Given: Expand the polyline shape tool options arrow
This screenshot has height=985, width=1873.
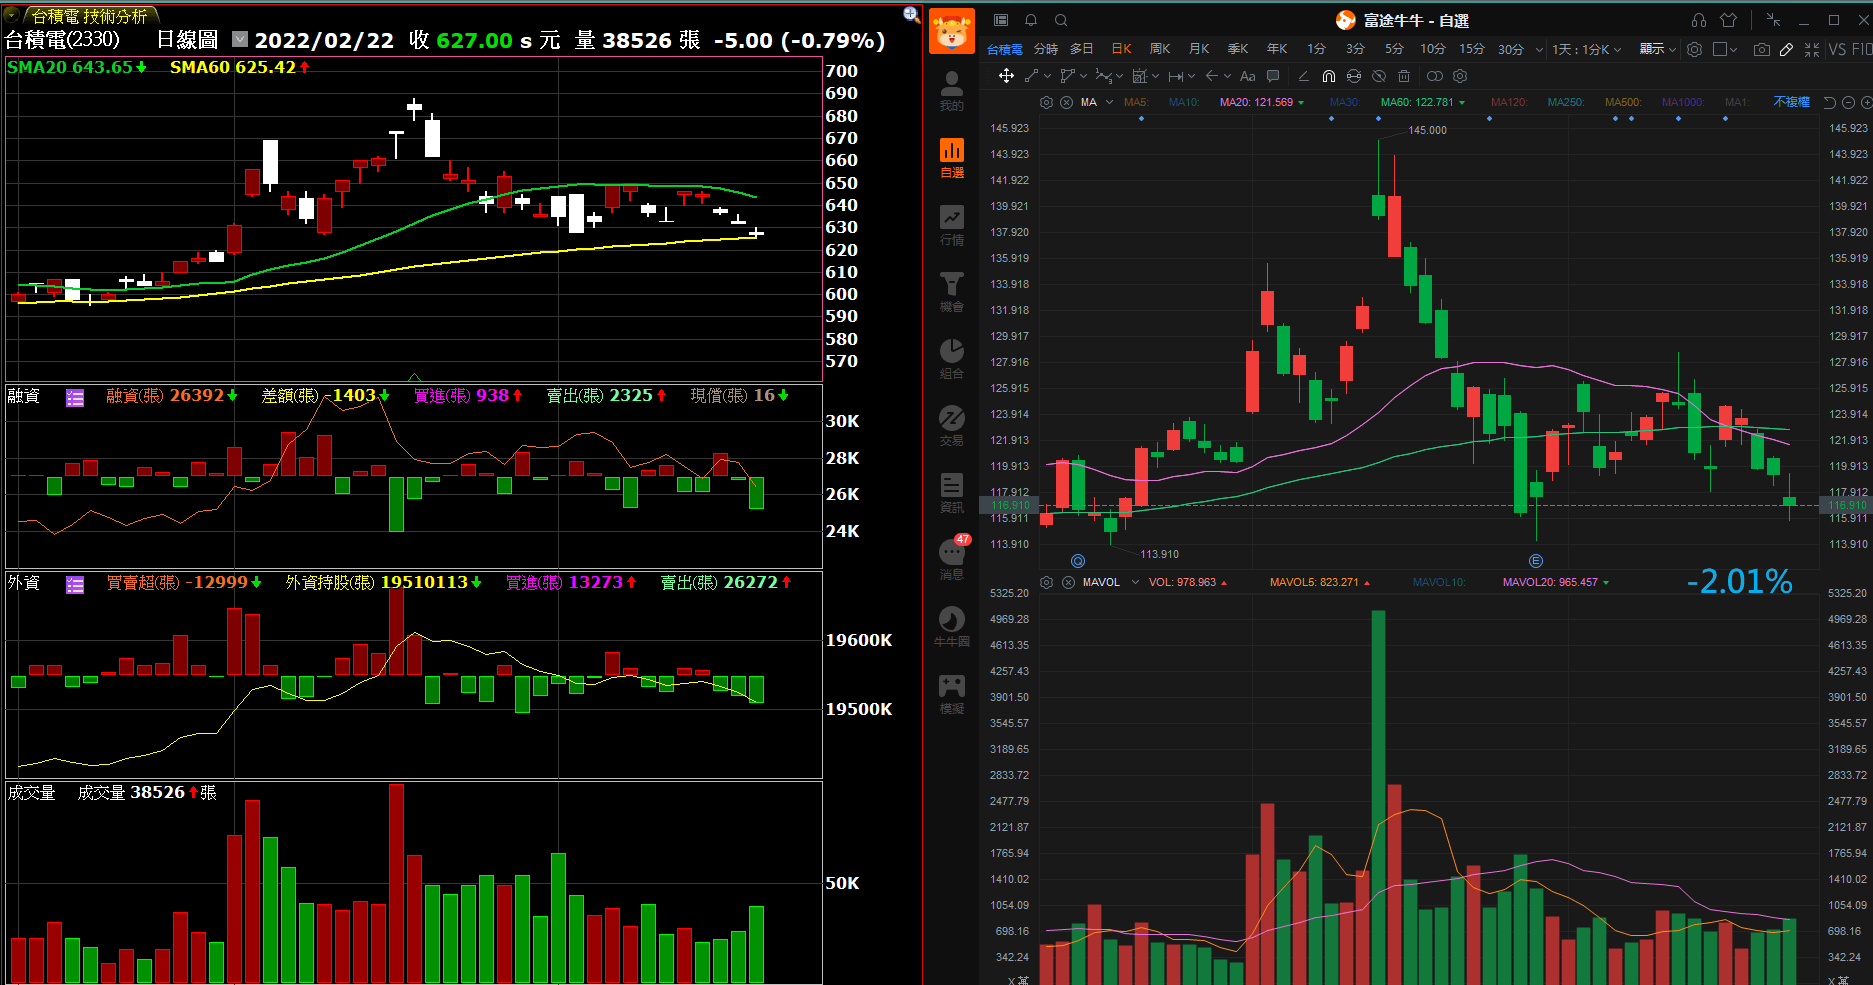Looking at the screenshot, I should tap(1083, 76).
